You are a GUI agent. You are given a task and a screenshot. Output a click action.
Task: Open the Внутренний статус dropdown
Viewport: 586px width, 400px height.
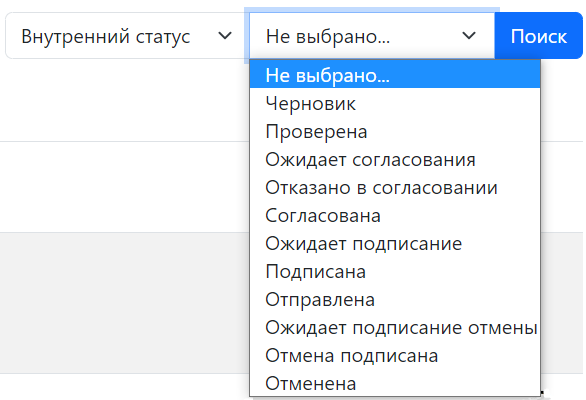click(127, 36)
